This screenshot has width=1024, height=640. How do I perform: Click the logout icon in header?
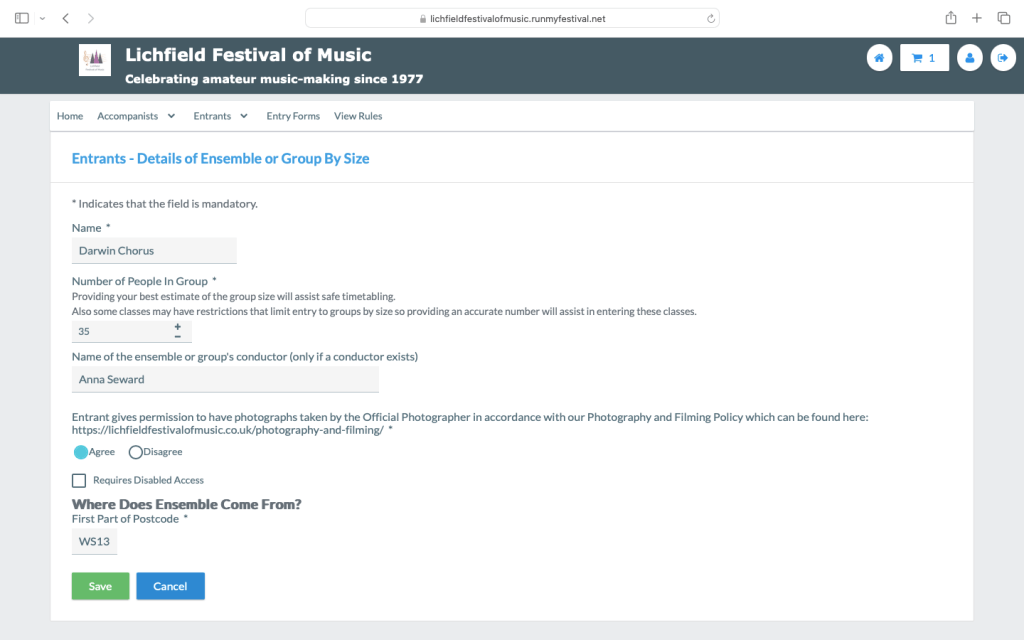click(1002, 58)
